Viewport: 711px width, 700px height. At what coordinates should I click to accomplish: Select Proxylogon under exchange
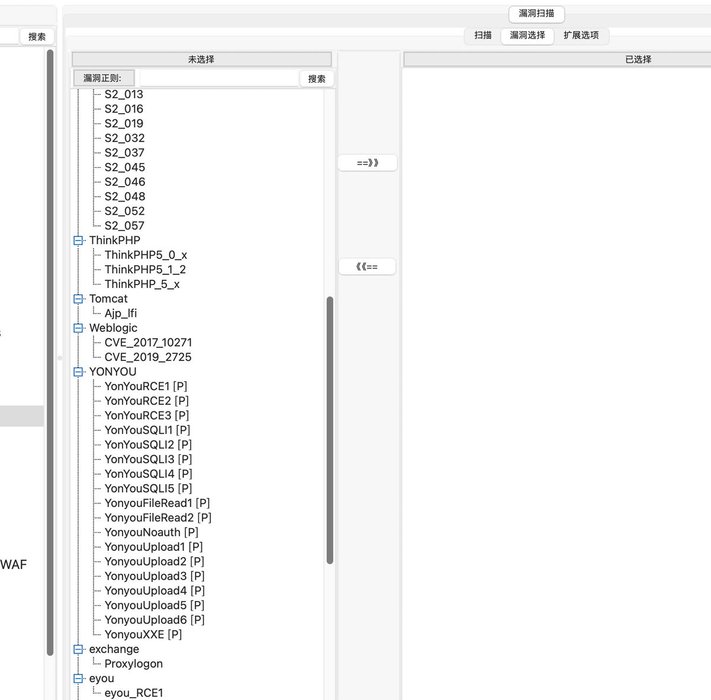click(133, 663)
